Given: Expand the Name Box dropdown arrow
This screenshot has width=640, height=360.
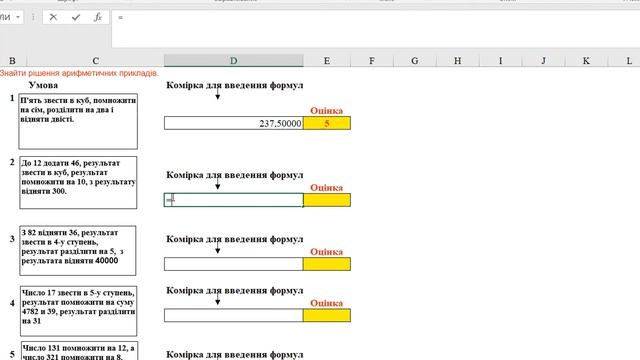Looking at the screenshot, I should (18, 17).
